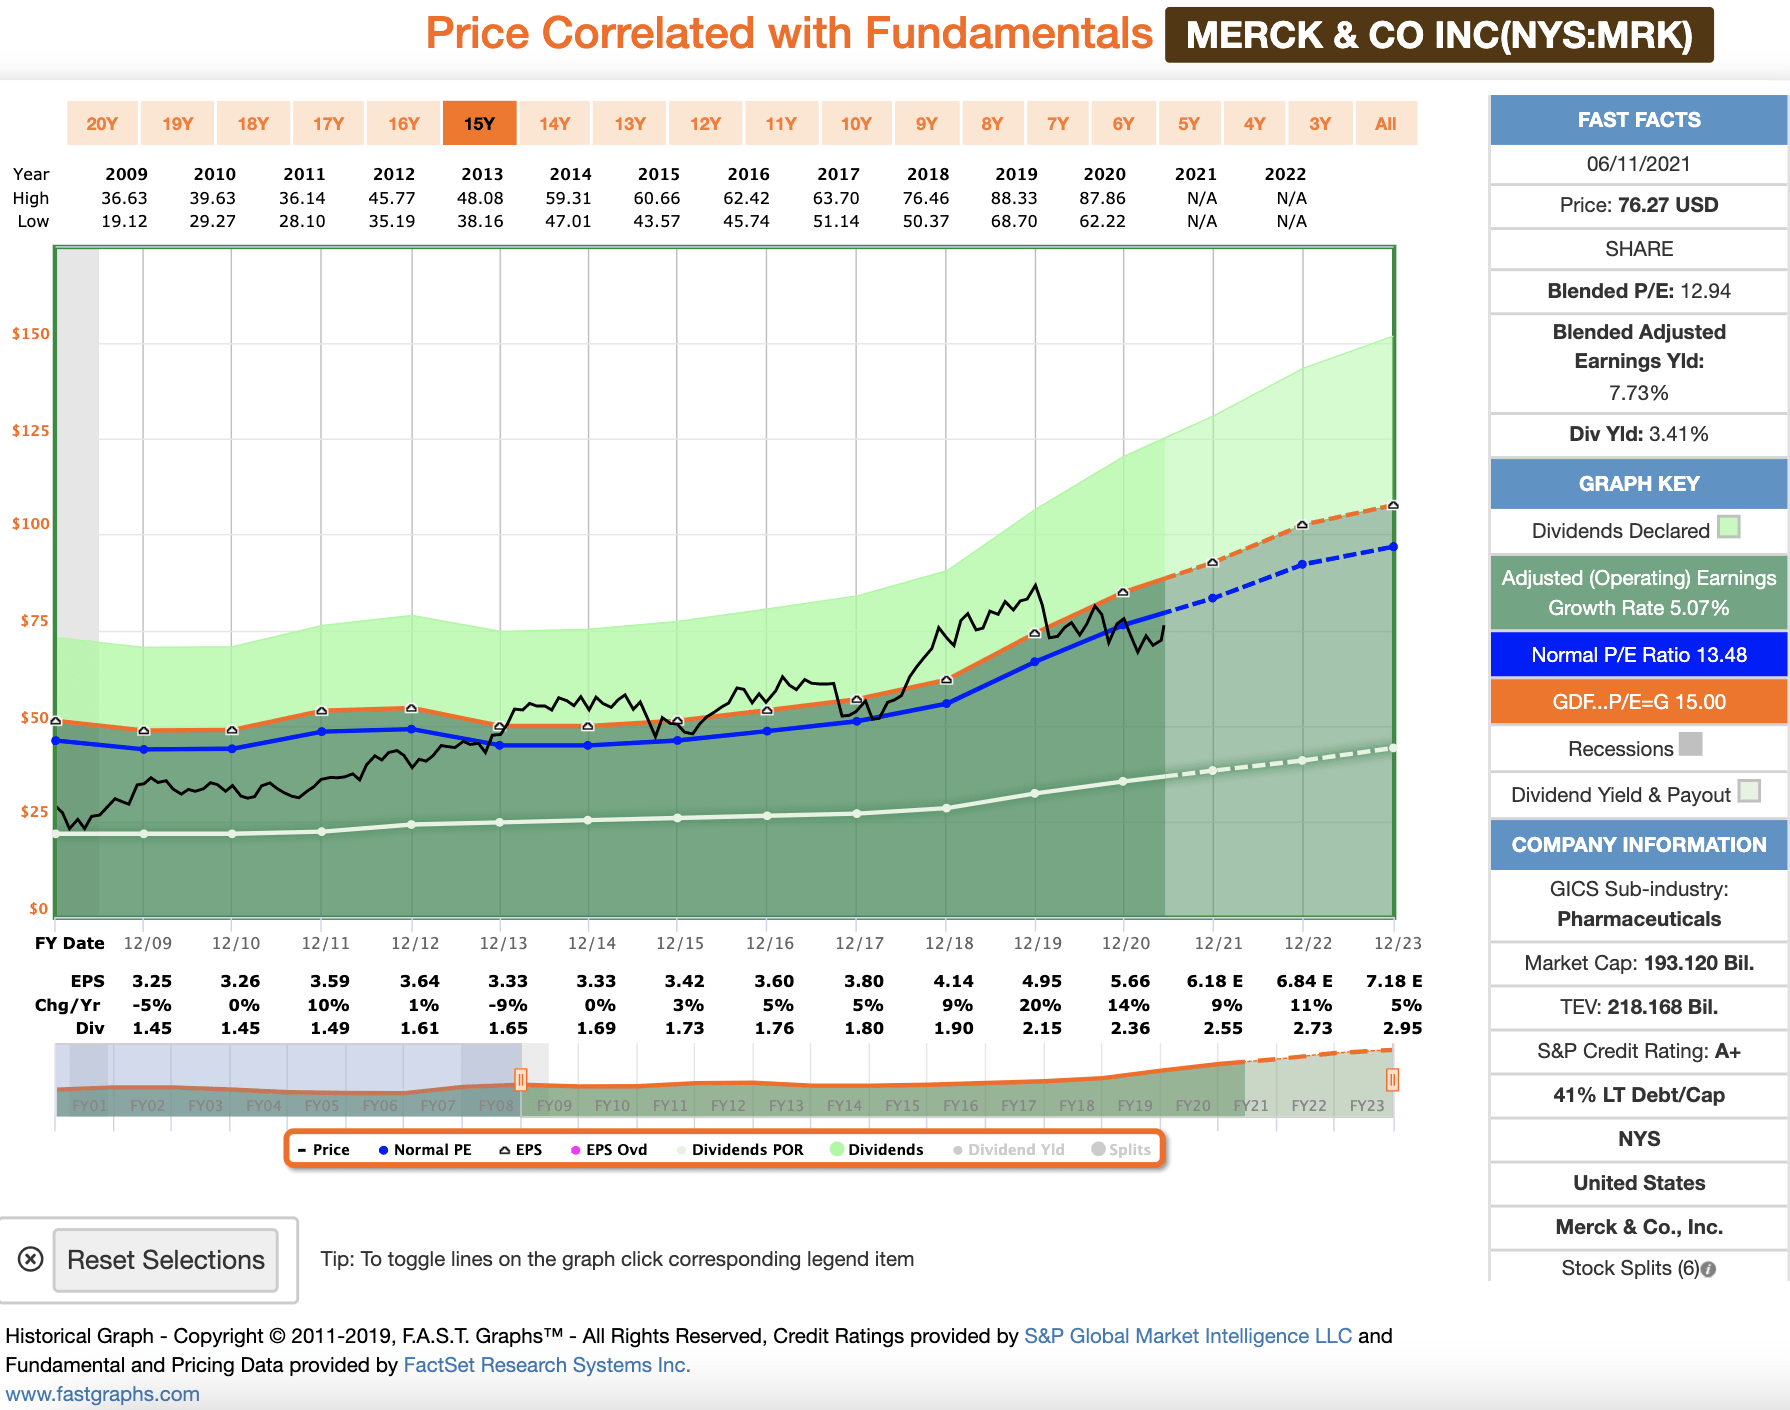
Task: Click the circled X reset icon
Action: (31, 1259)
